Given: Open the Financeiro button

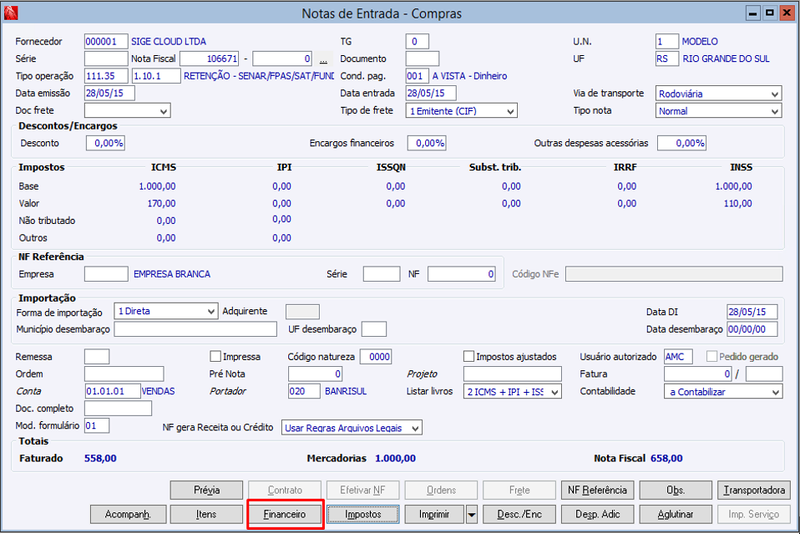Looking at the screenshot, I should click(285, 514).
